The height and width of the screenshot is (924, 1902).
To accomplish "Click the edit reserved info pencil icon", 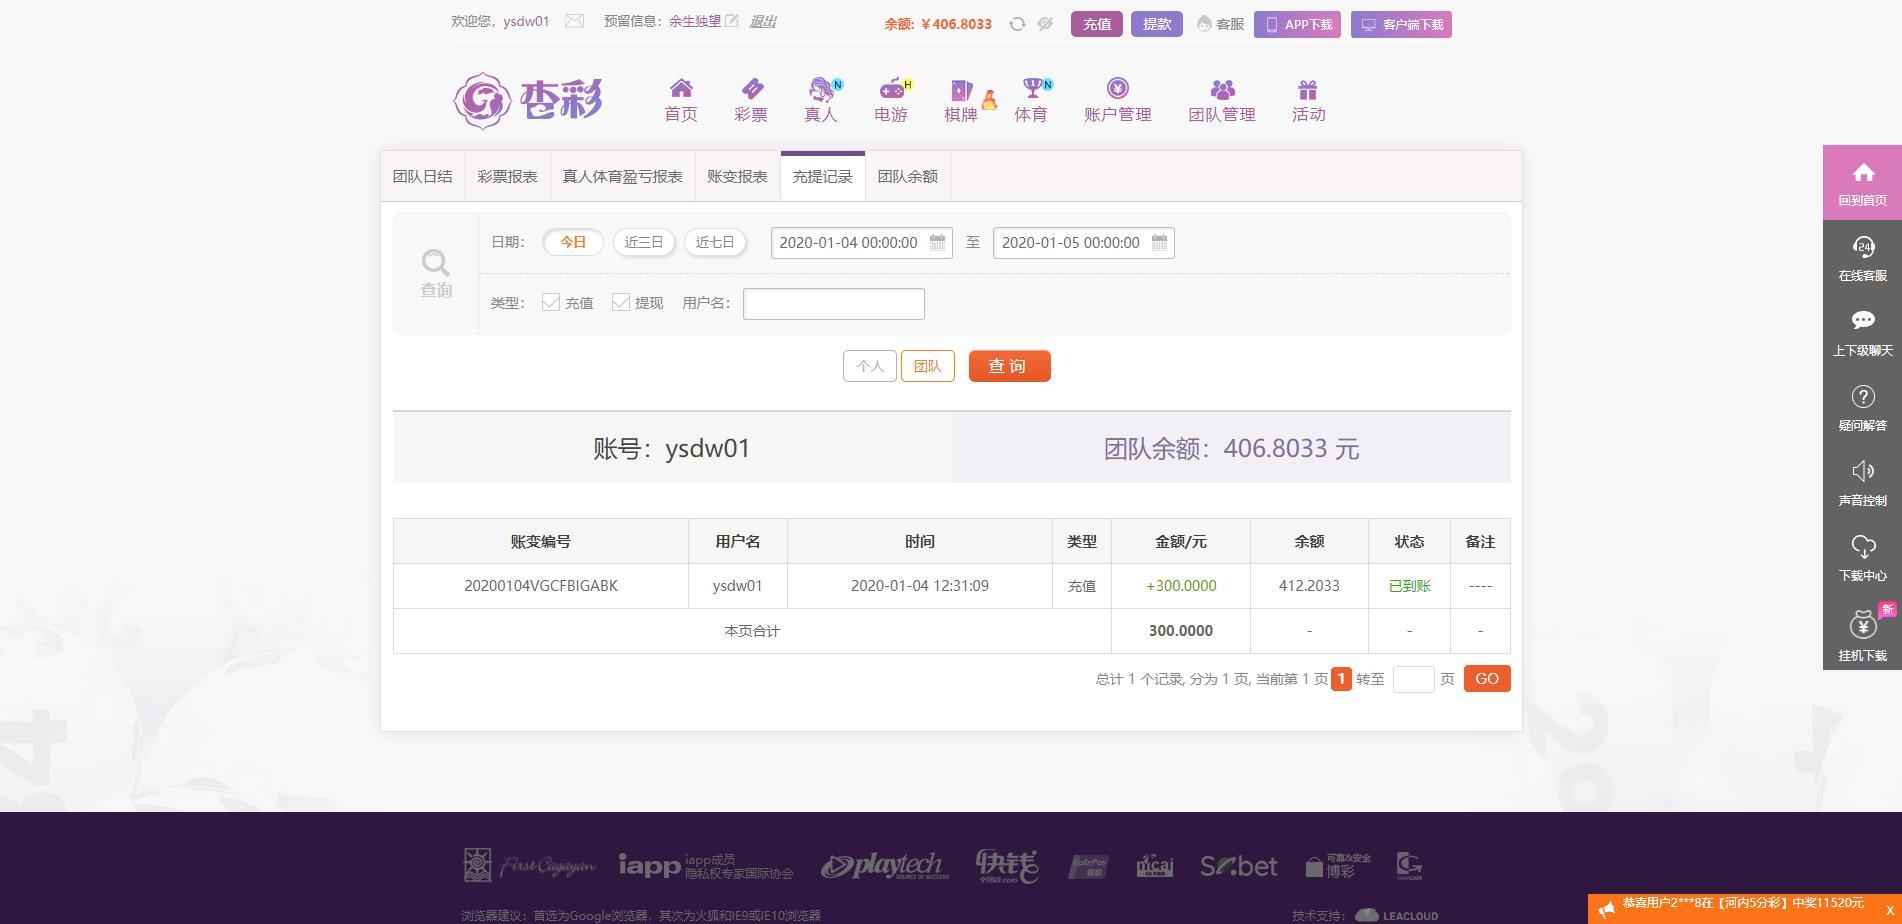I will coord(732,21).
